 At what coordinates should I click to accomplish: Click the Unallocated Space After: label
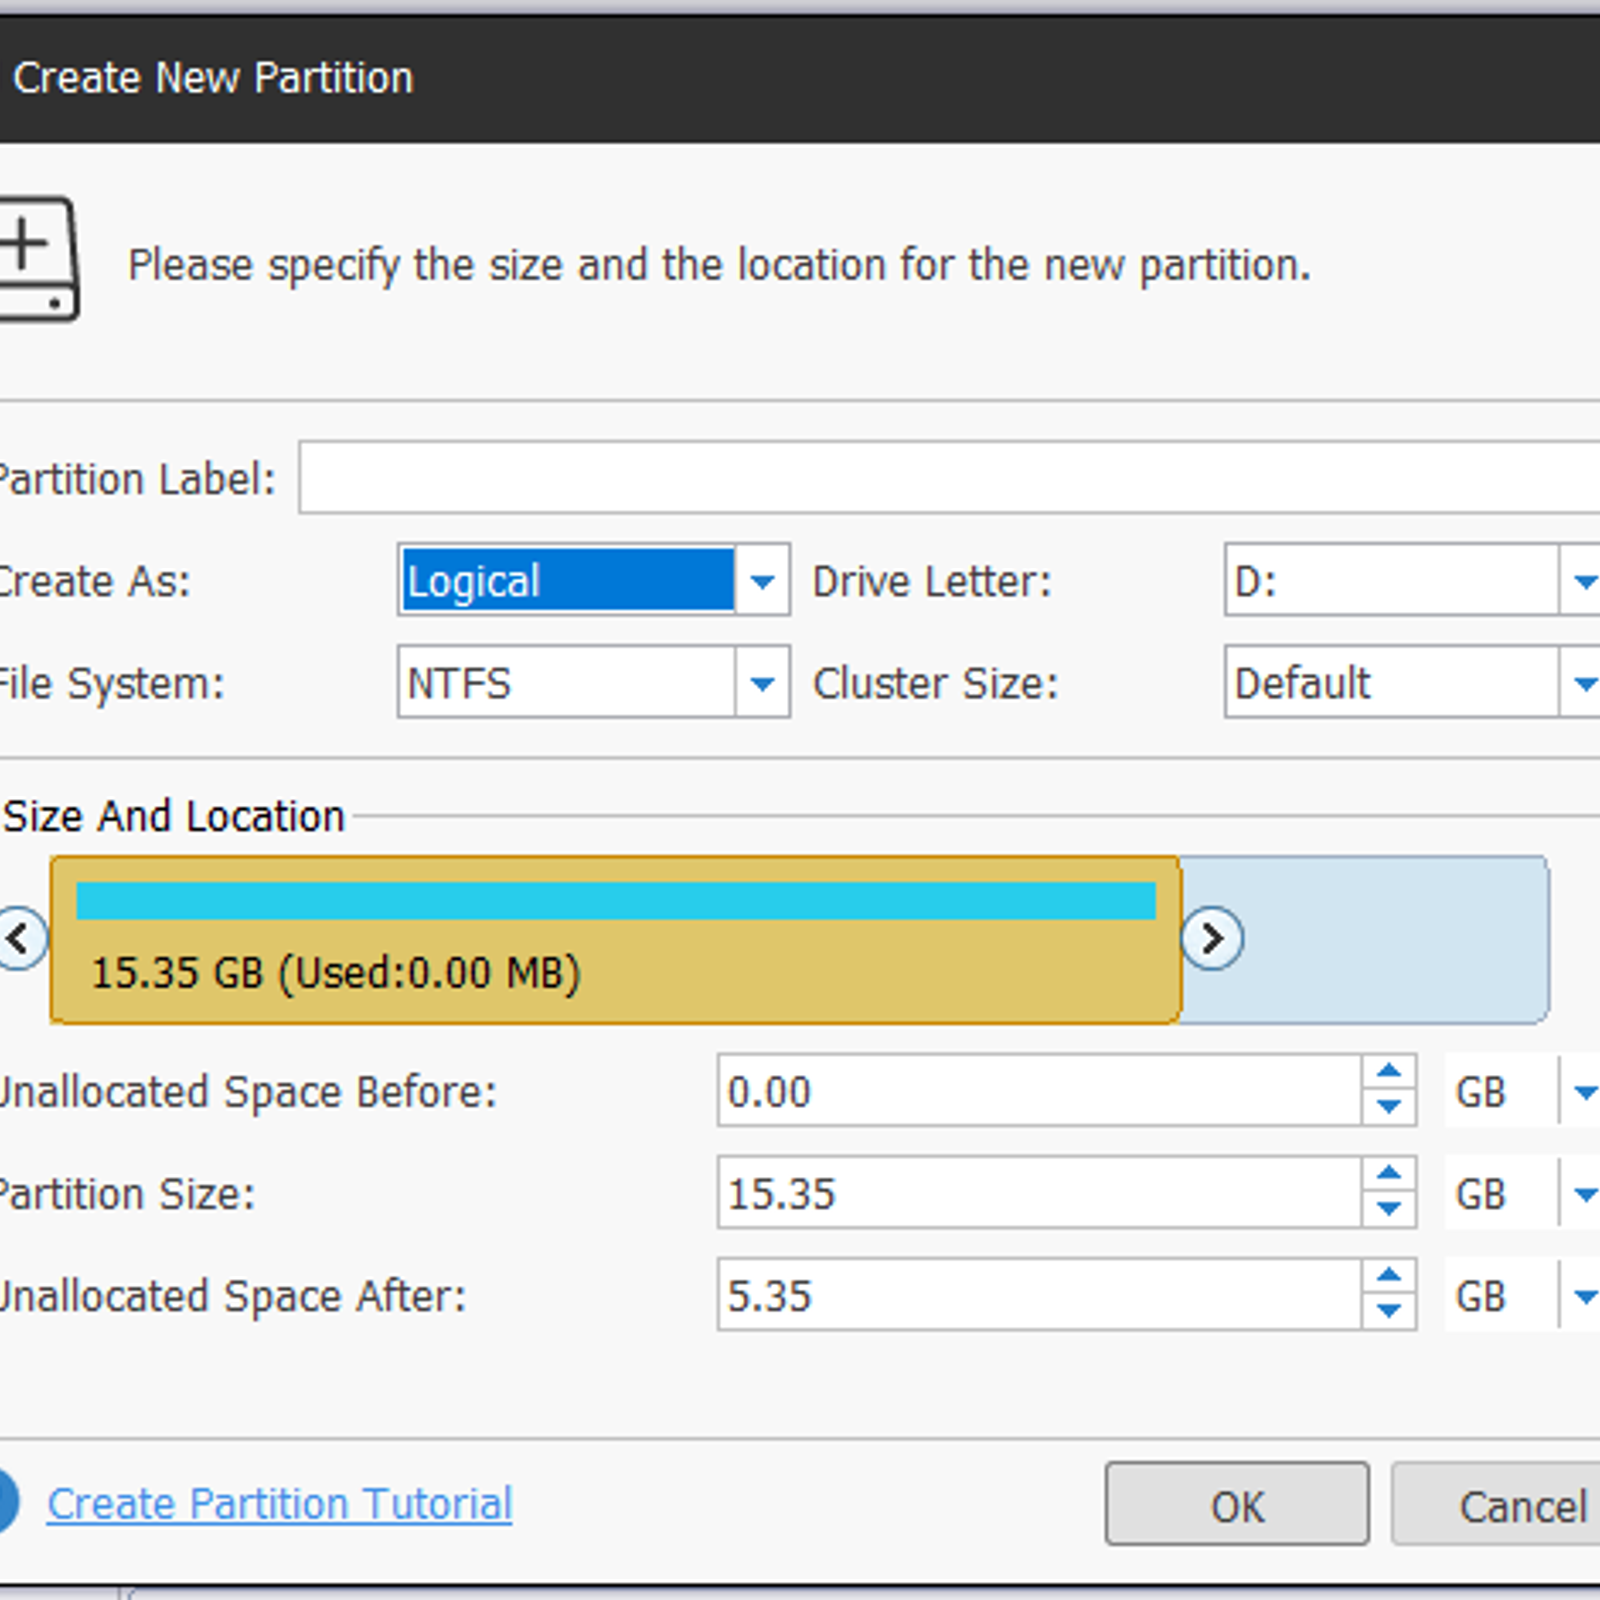pos(233,1295)
